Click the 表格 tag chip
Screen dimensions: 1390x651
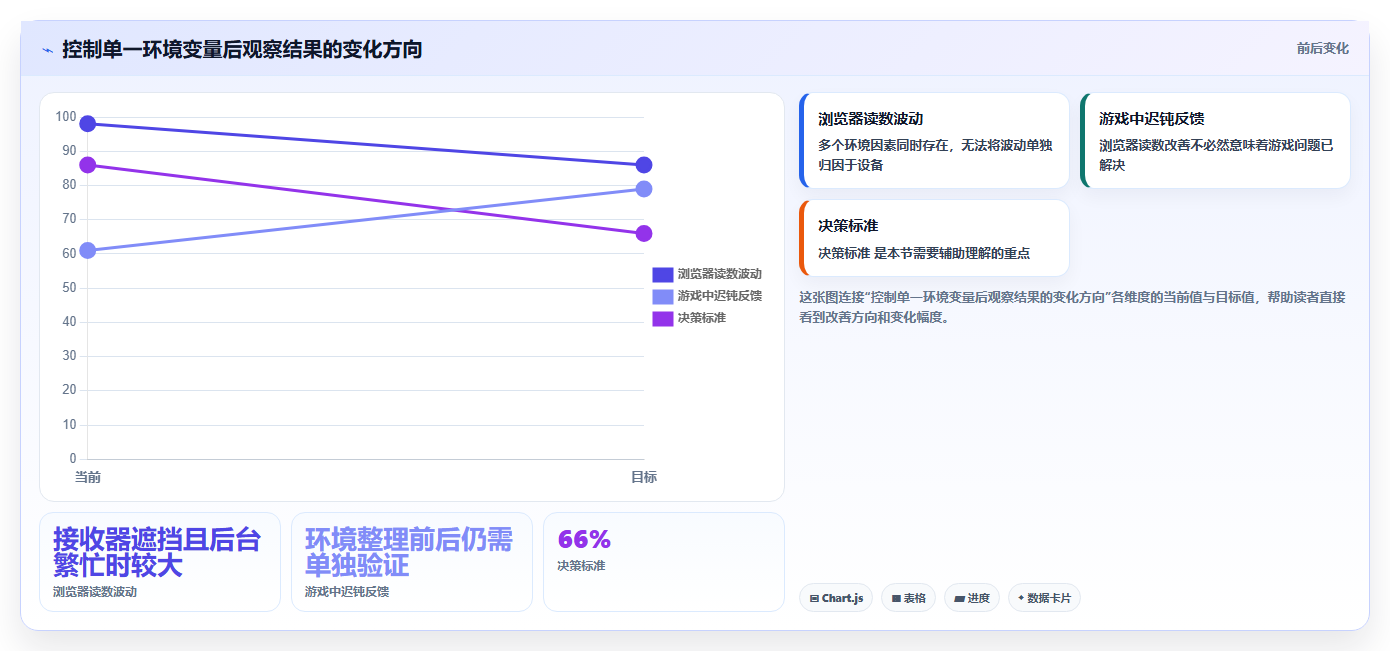[908, 598]
